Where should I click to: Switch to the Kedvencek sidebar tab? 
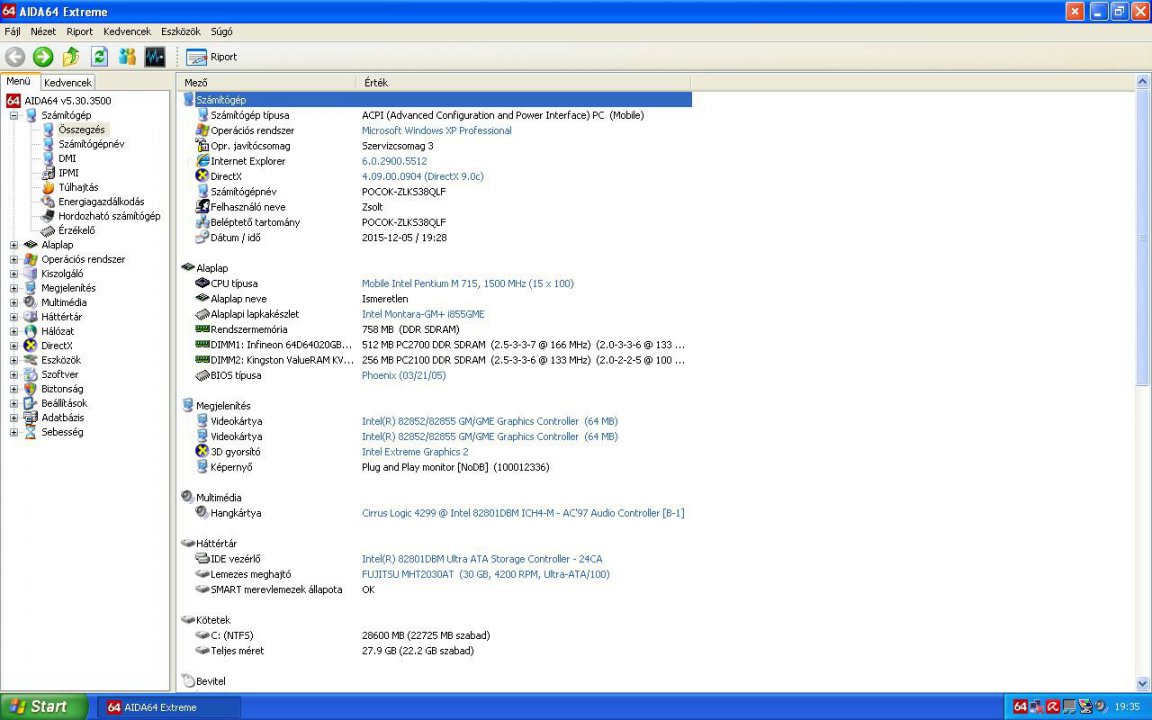[x=68, y=83]
